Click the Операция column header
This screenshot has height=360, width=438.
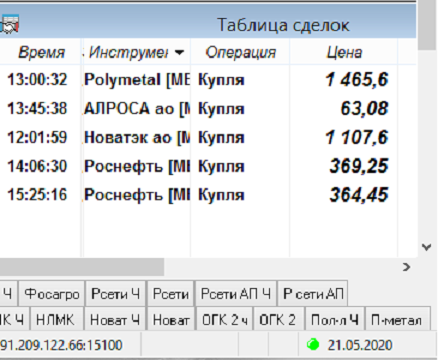tap(241, 52)
